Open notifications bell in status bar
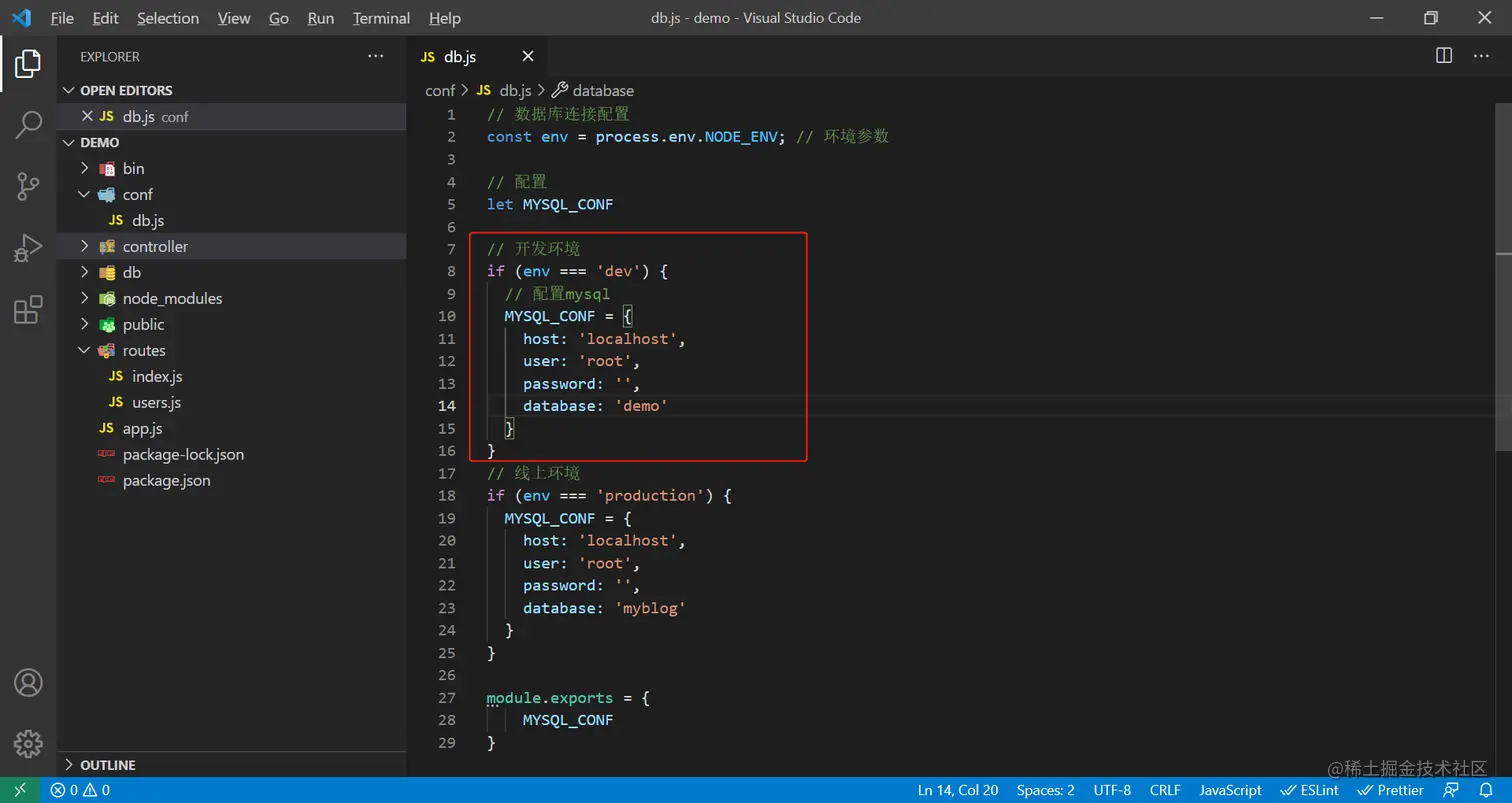The image size is (1512, 803). 1486,790
